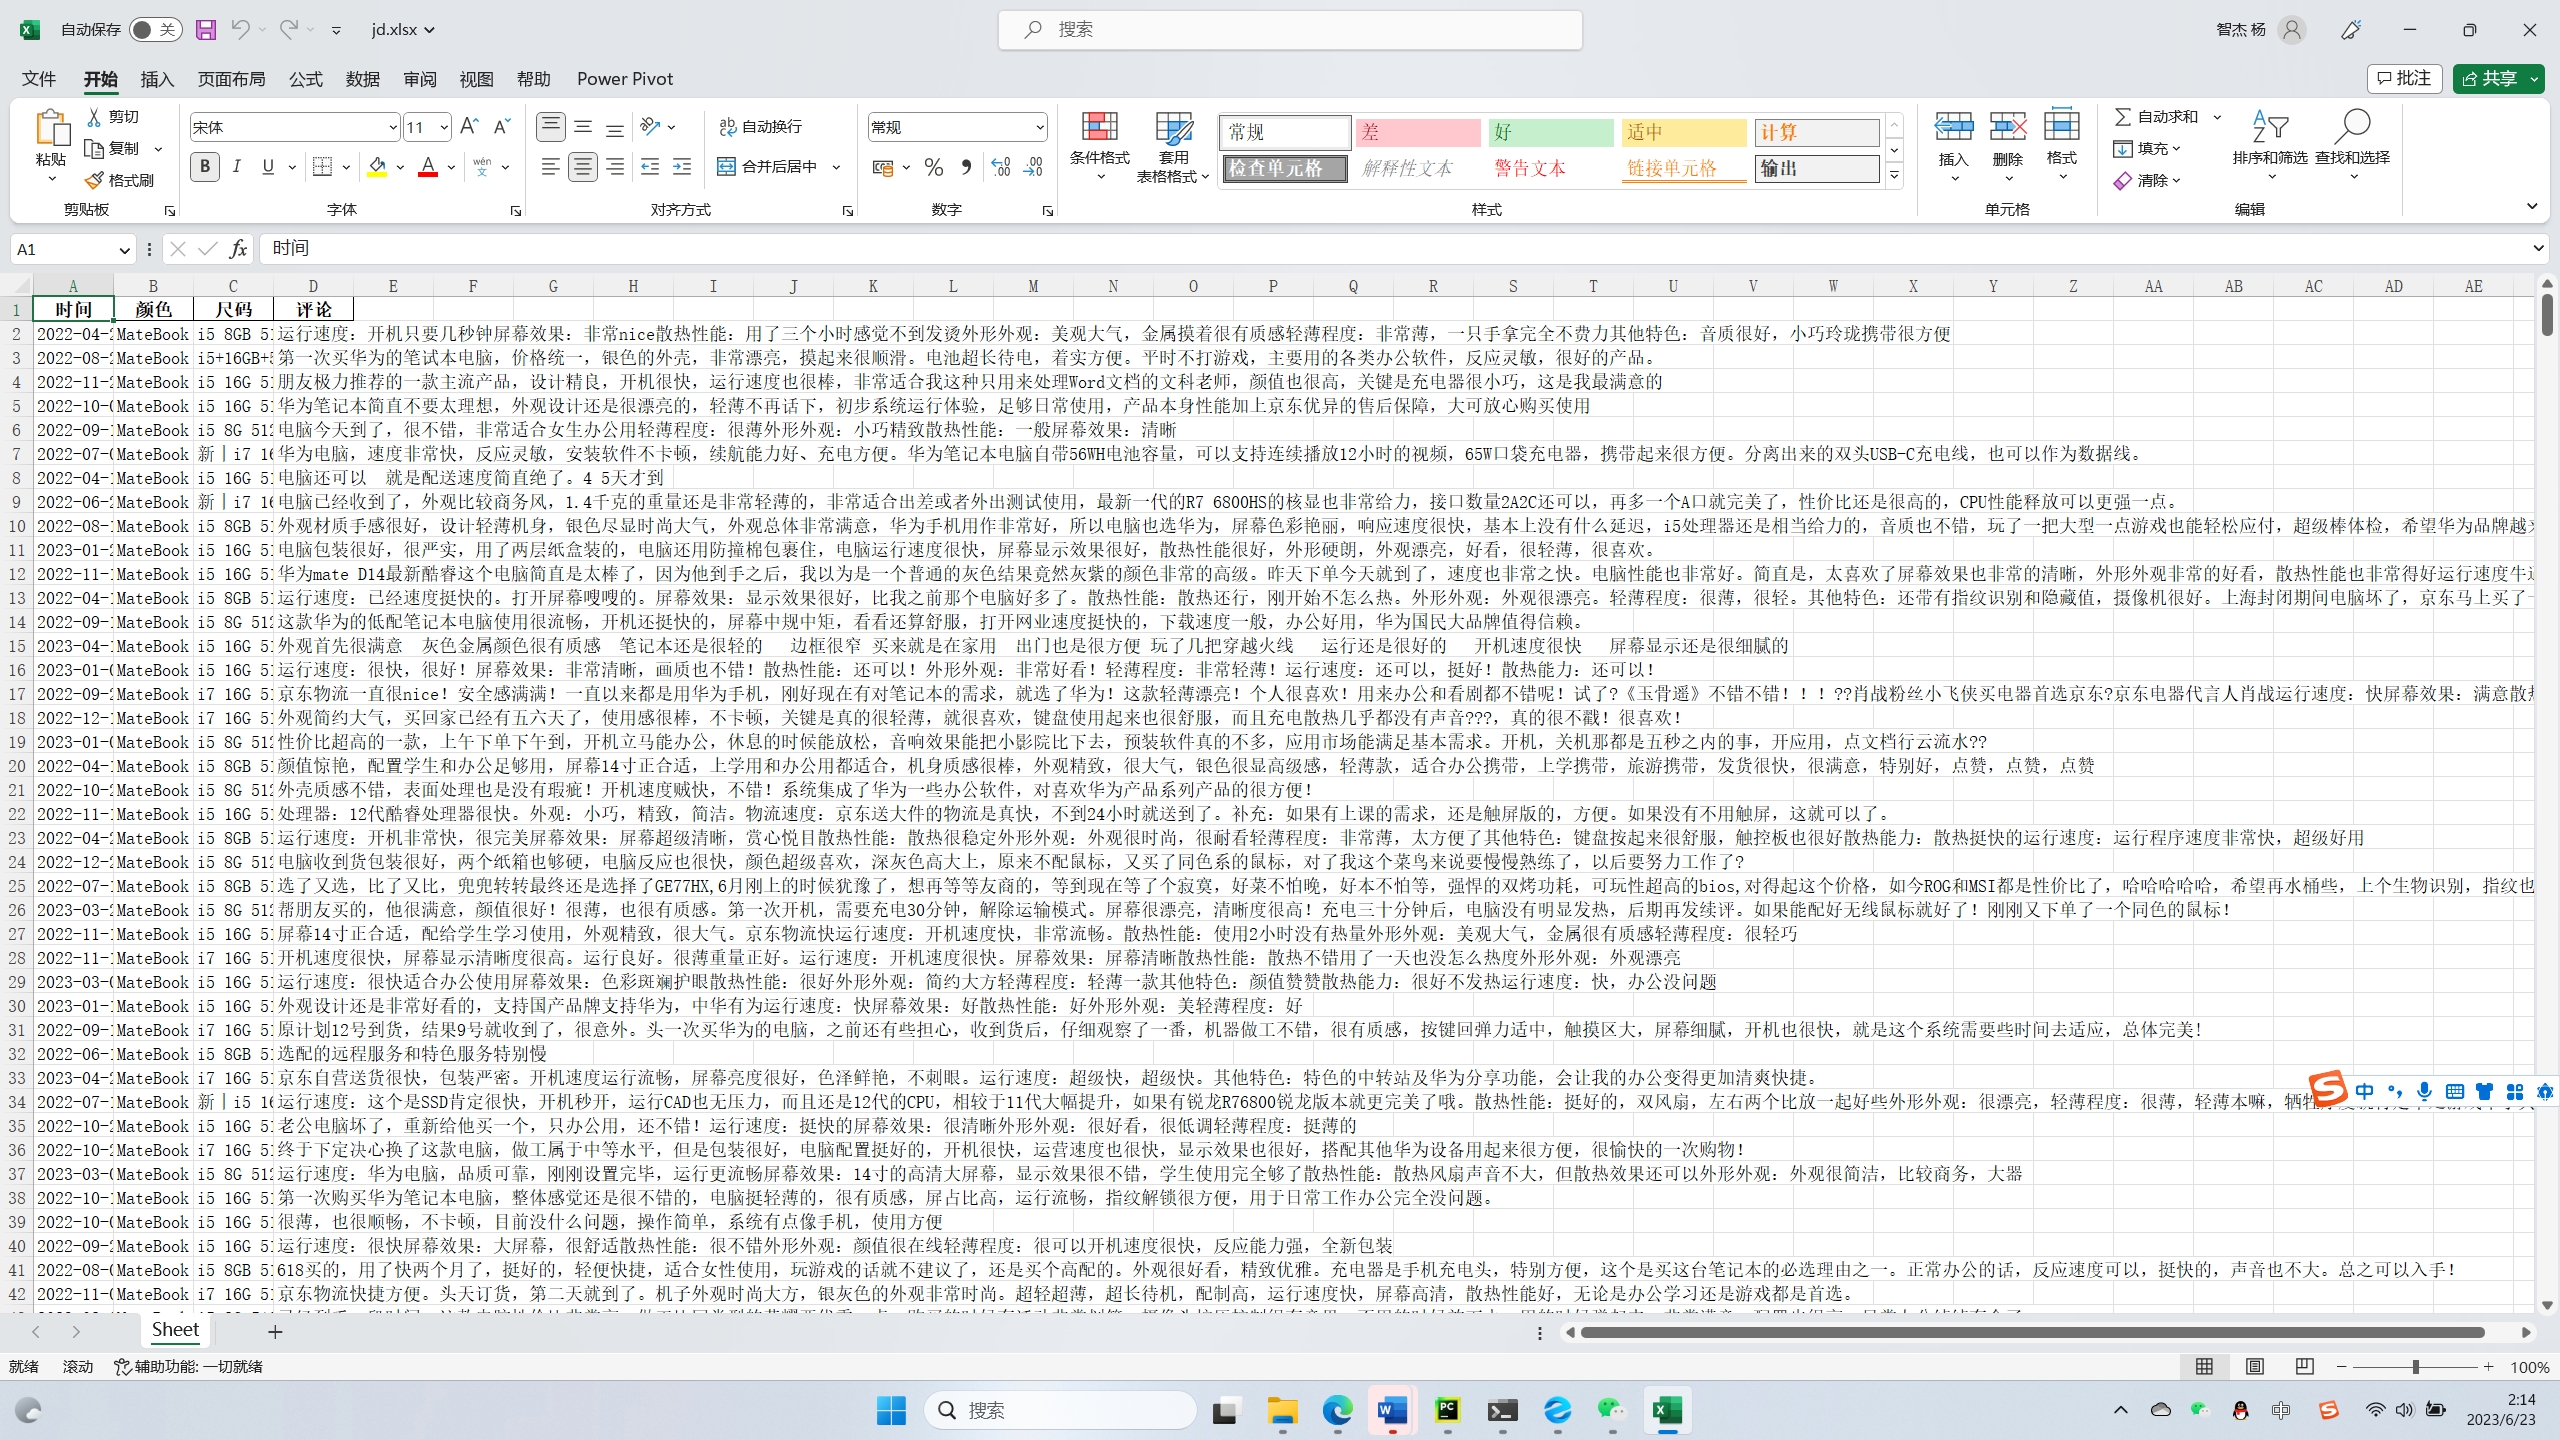Click the Center align icon
This screenshot has height=1440, width=2560.
(583, 167)
